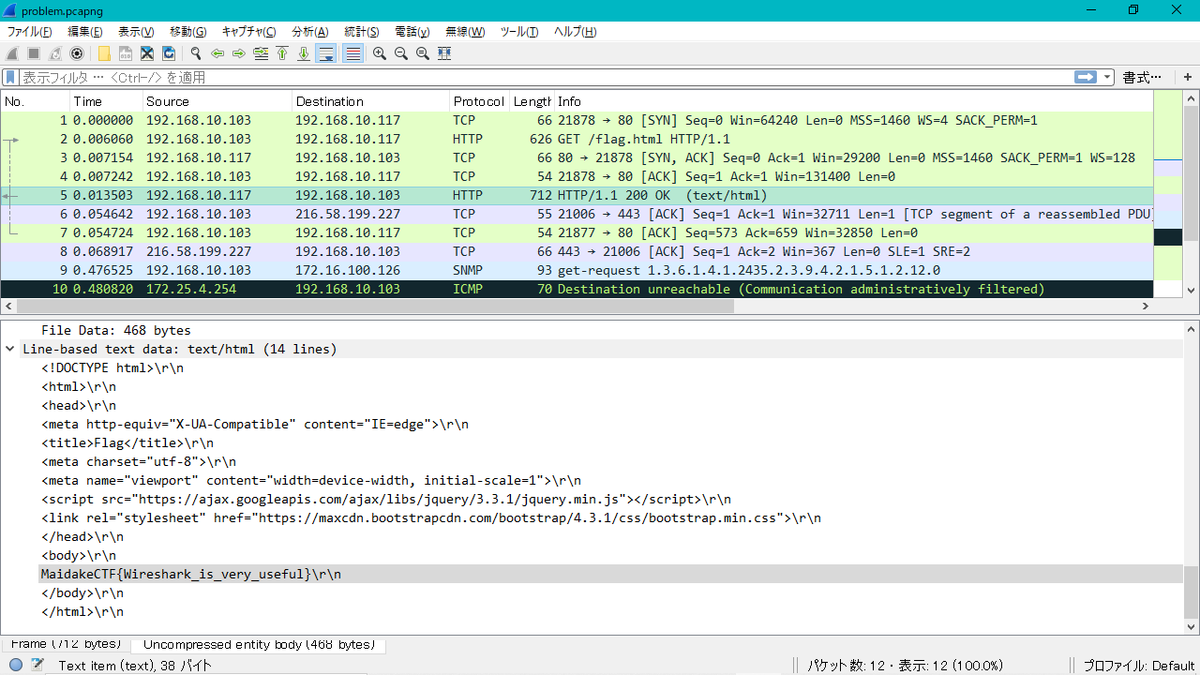Click the stop capture square icon
Image resolution: width=1200 pixels, height=675 pixels.
pyautogui.click(x=33, y=53)
